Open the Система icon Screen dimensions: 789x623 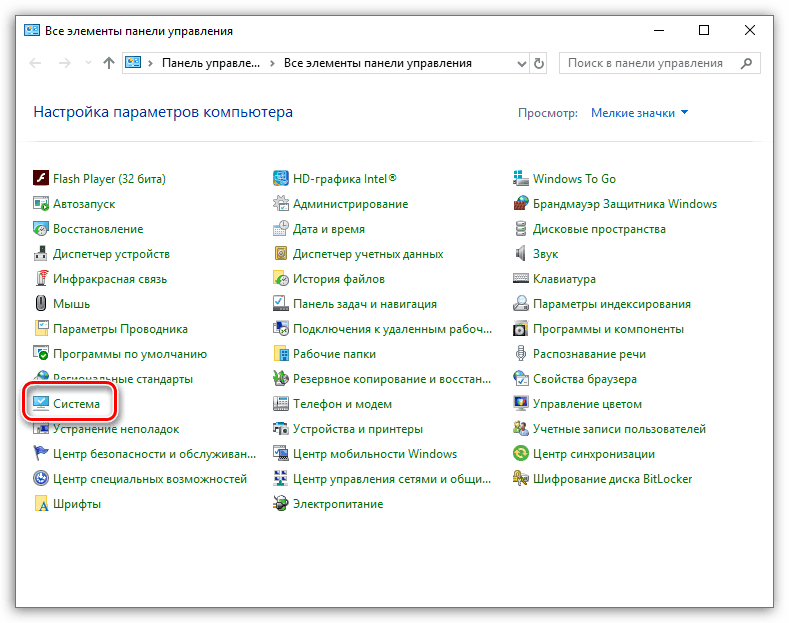(x=41, y=403)
